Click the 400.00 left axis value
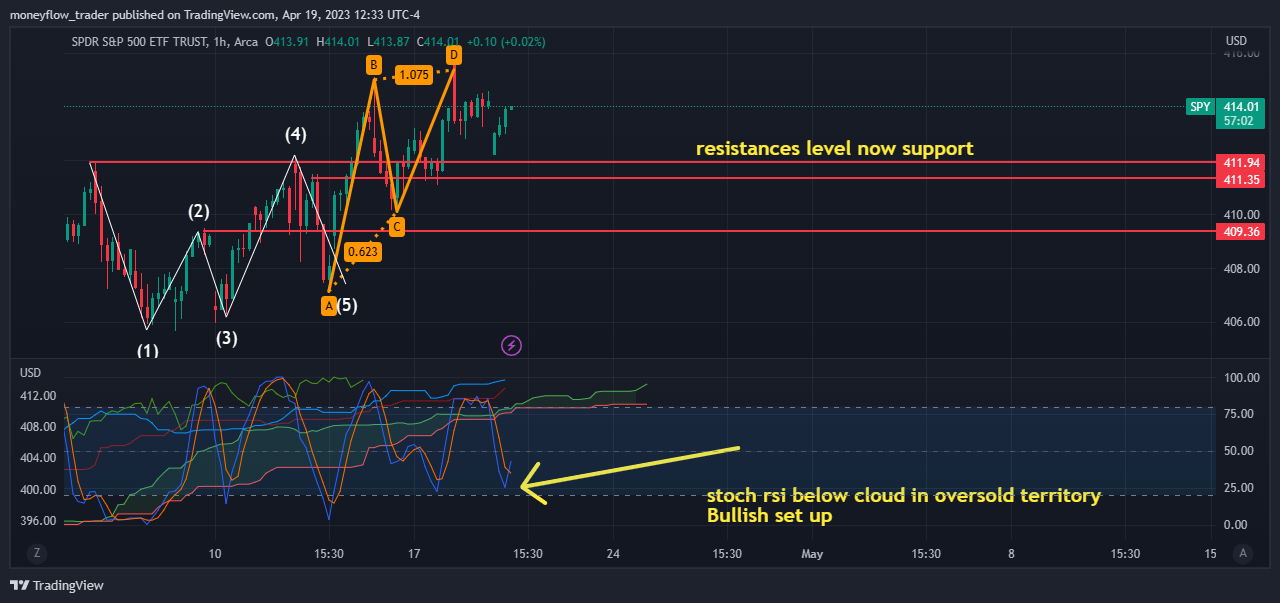 coord(38,490)
